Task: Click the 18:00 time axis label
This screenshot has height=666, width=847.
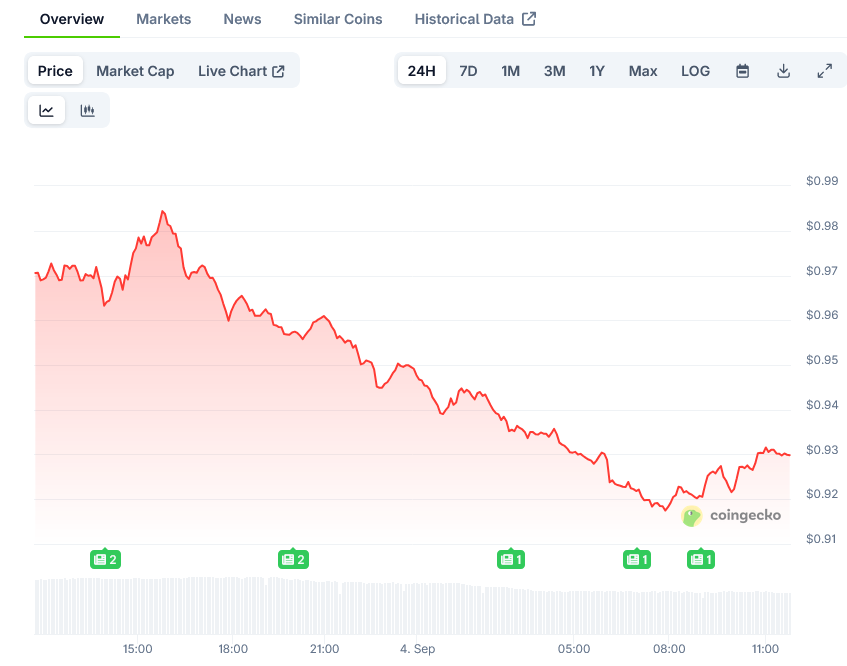Action: (x=233, y=649)
